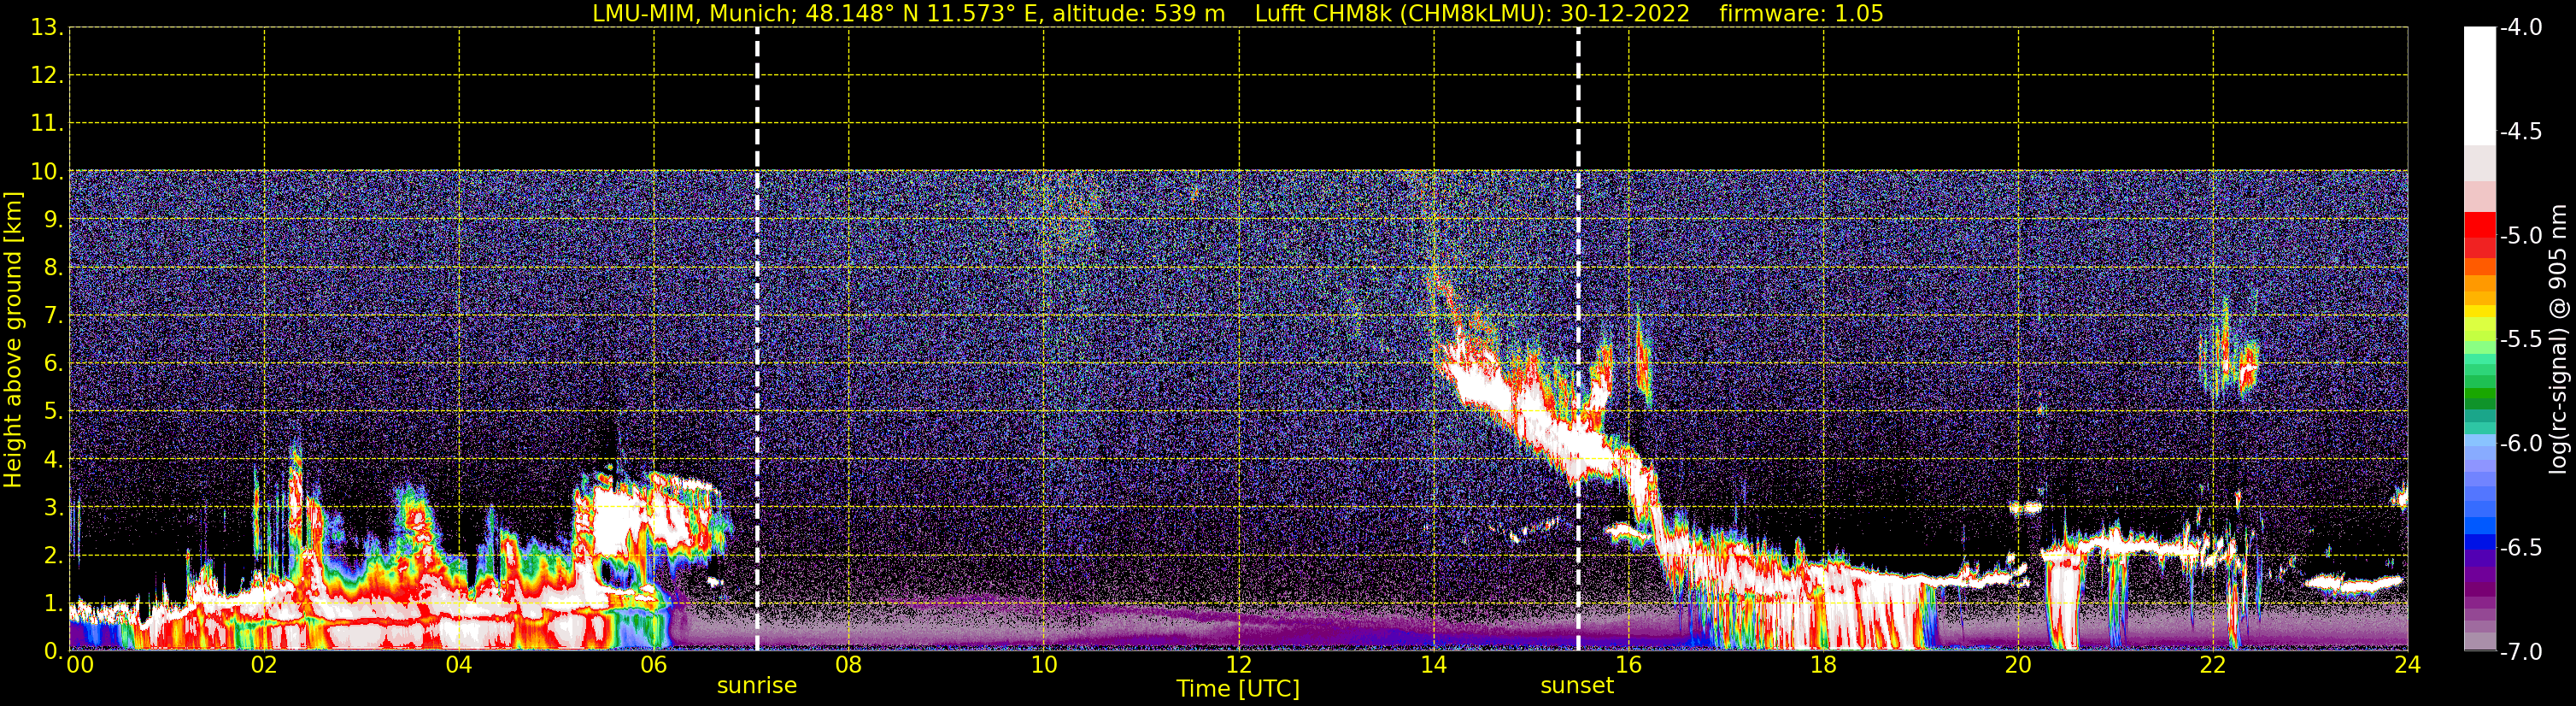Select the "16" time axis tick label
Screen dimensions: 2576x706
[1629, 665]
